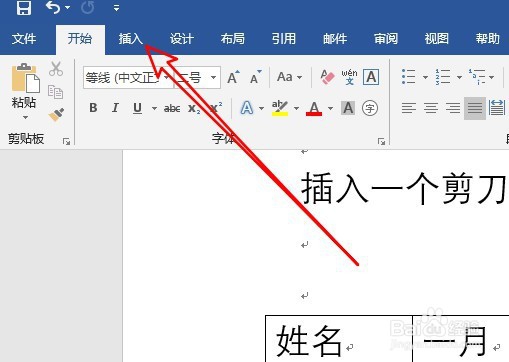Open the 帮助 (Help) tab
The width and height of the screenshot is (509, 362).
pyautogui.click(x=488, y=39)
